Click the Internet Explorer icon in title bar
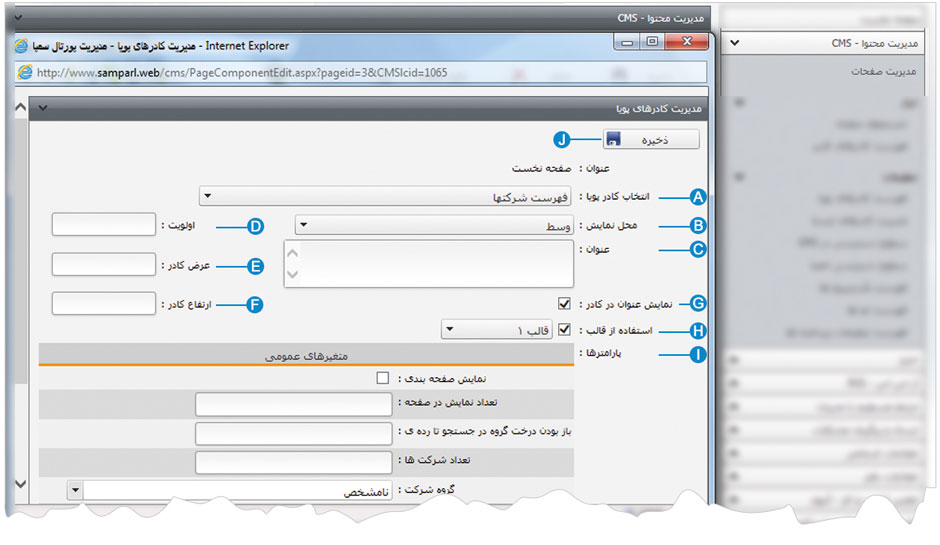This screenshot has height=545, width=940. pyautogui.click(x=22, y=45)
